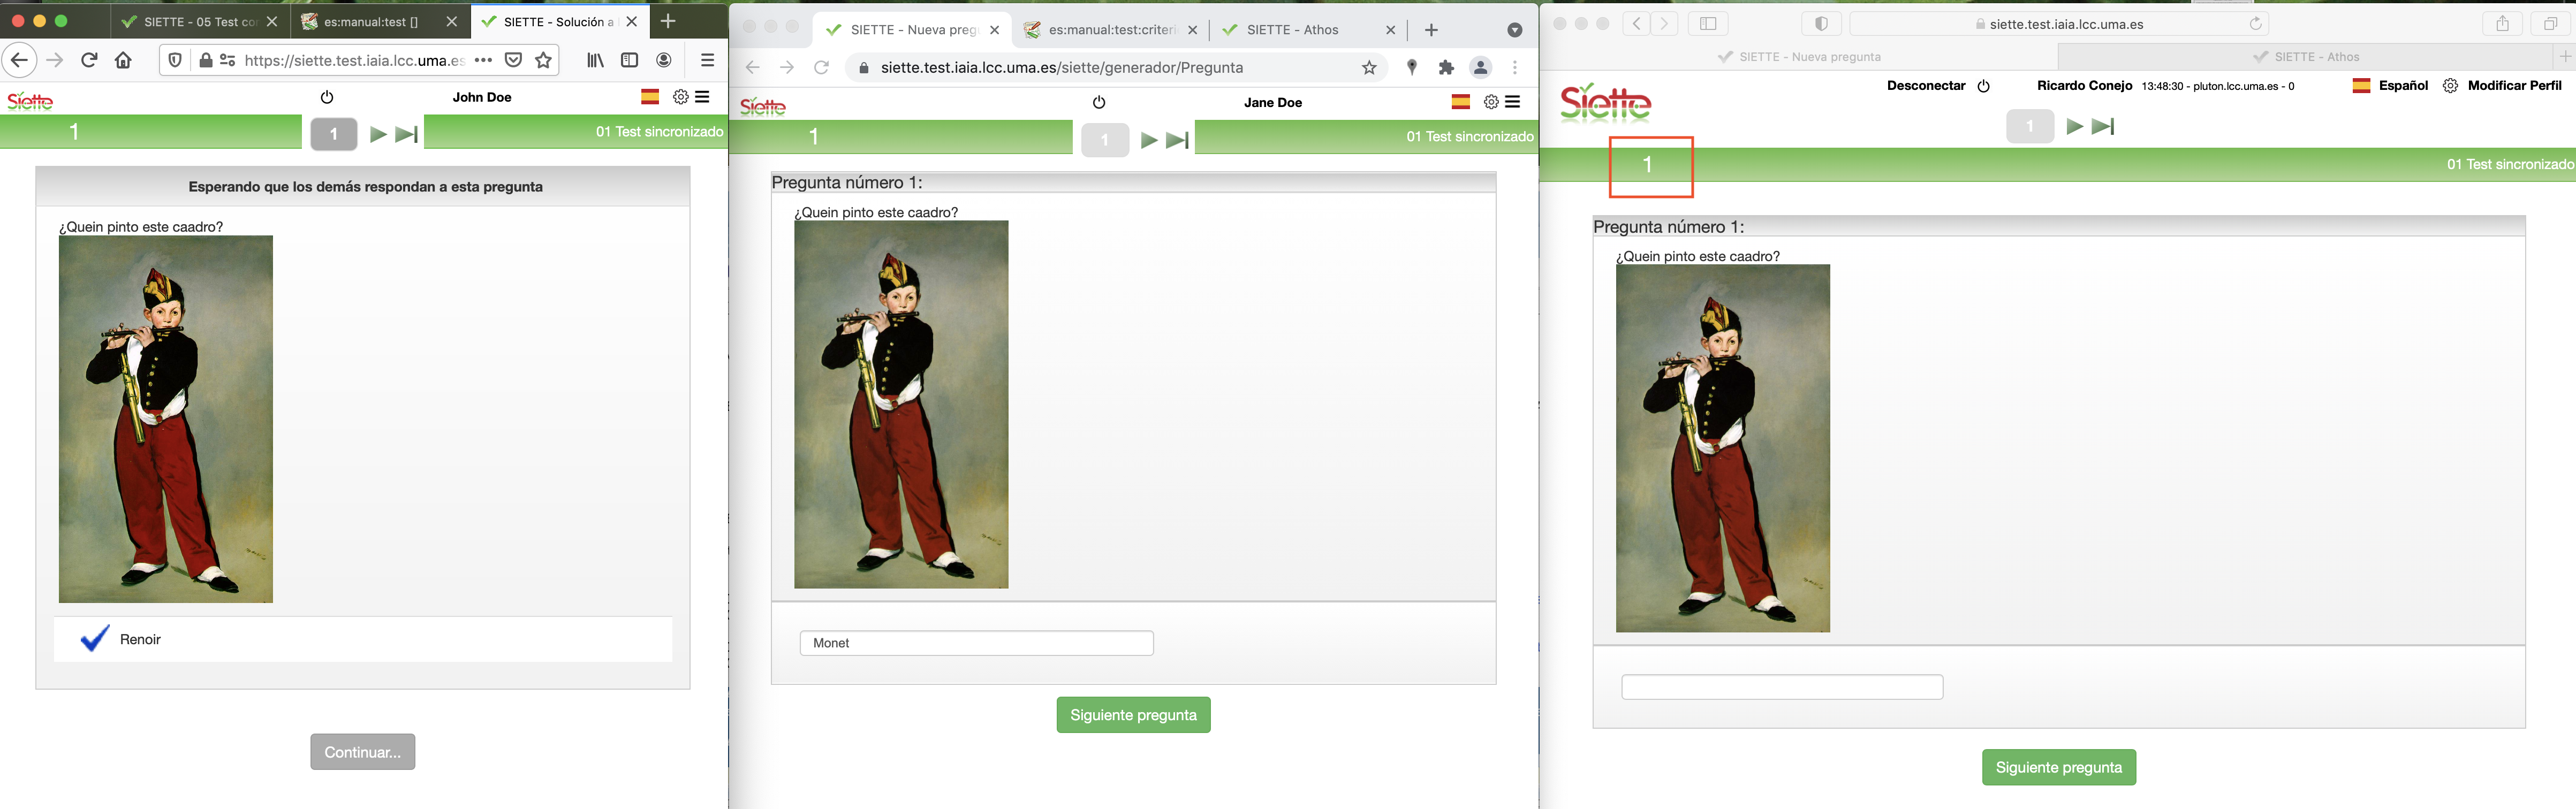Image resolution: width=2576 pixels, height=809 pixels.
Task: Click Safari share icon
Action: (2503, 24)
